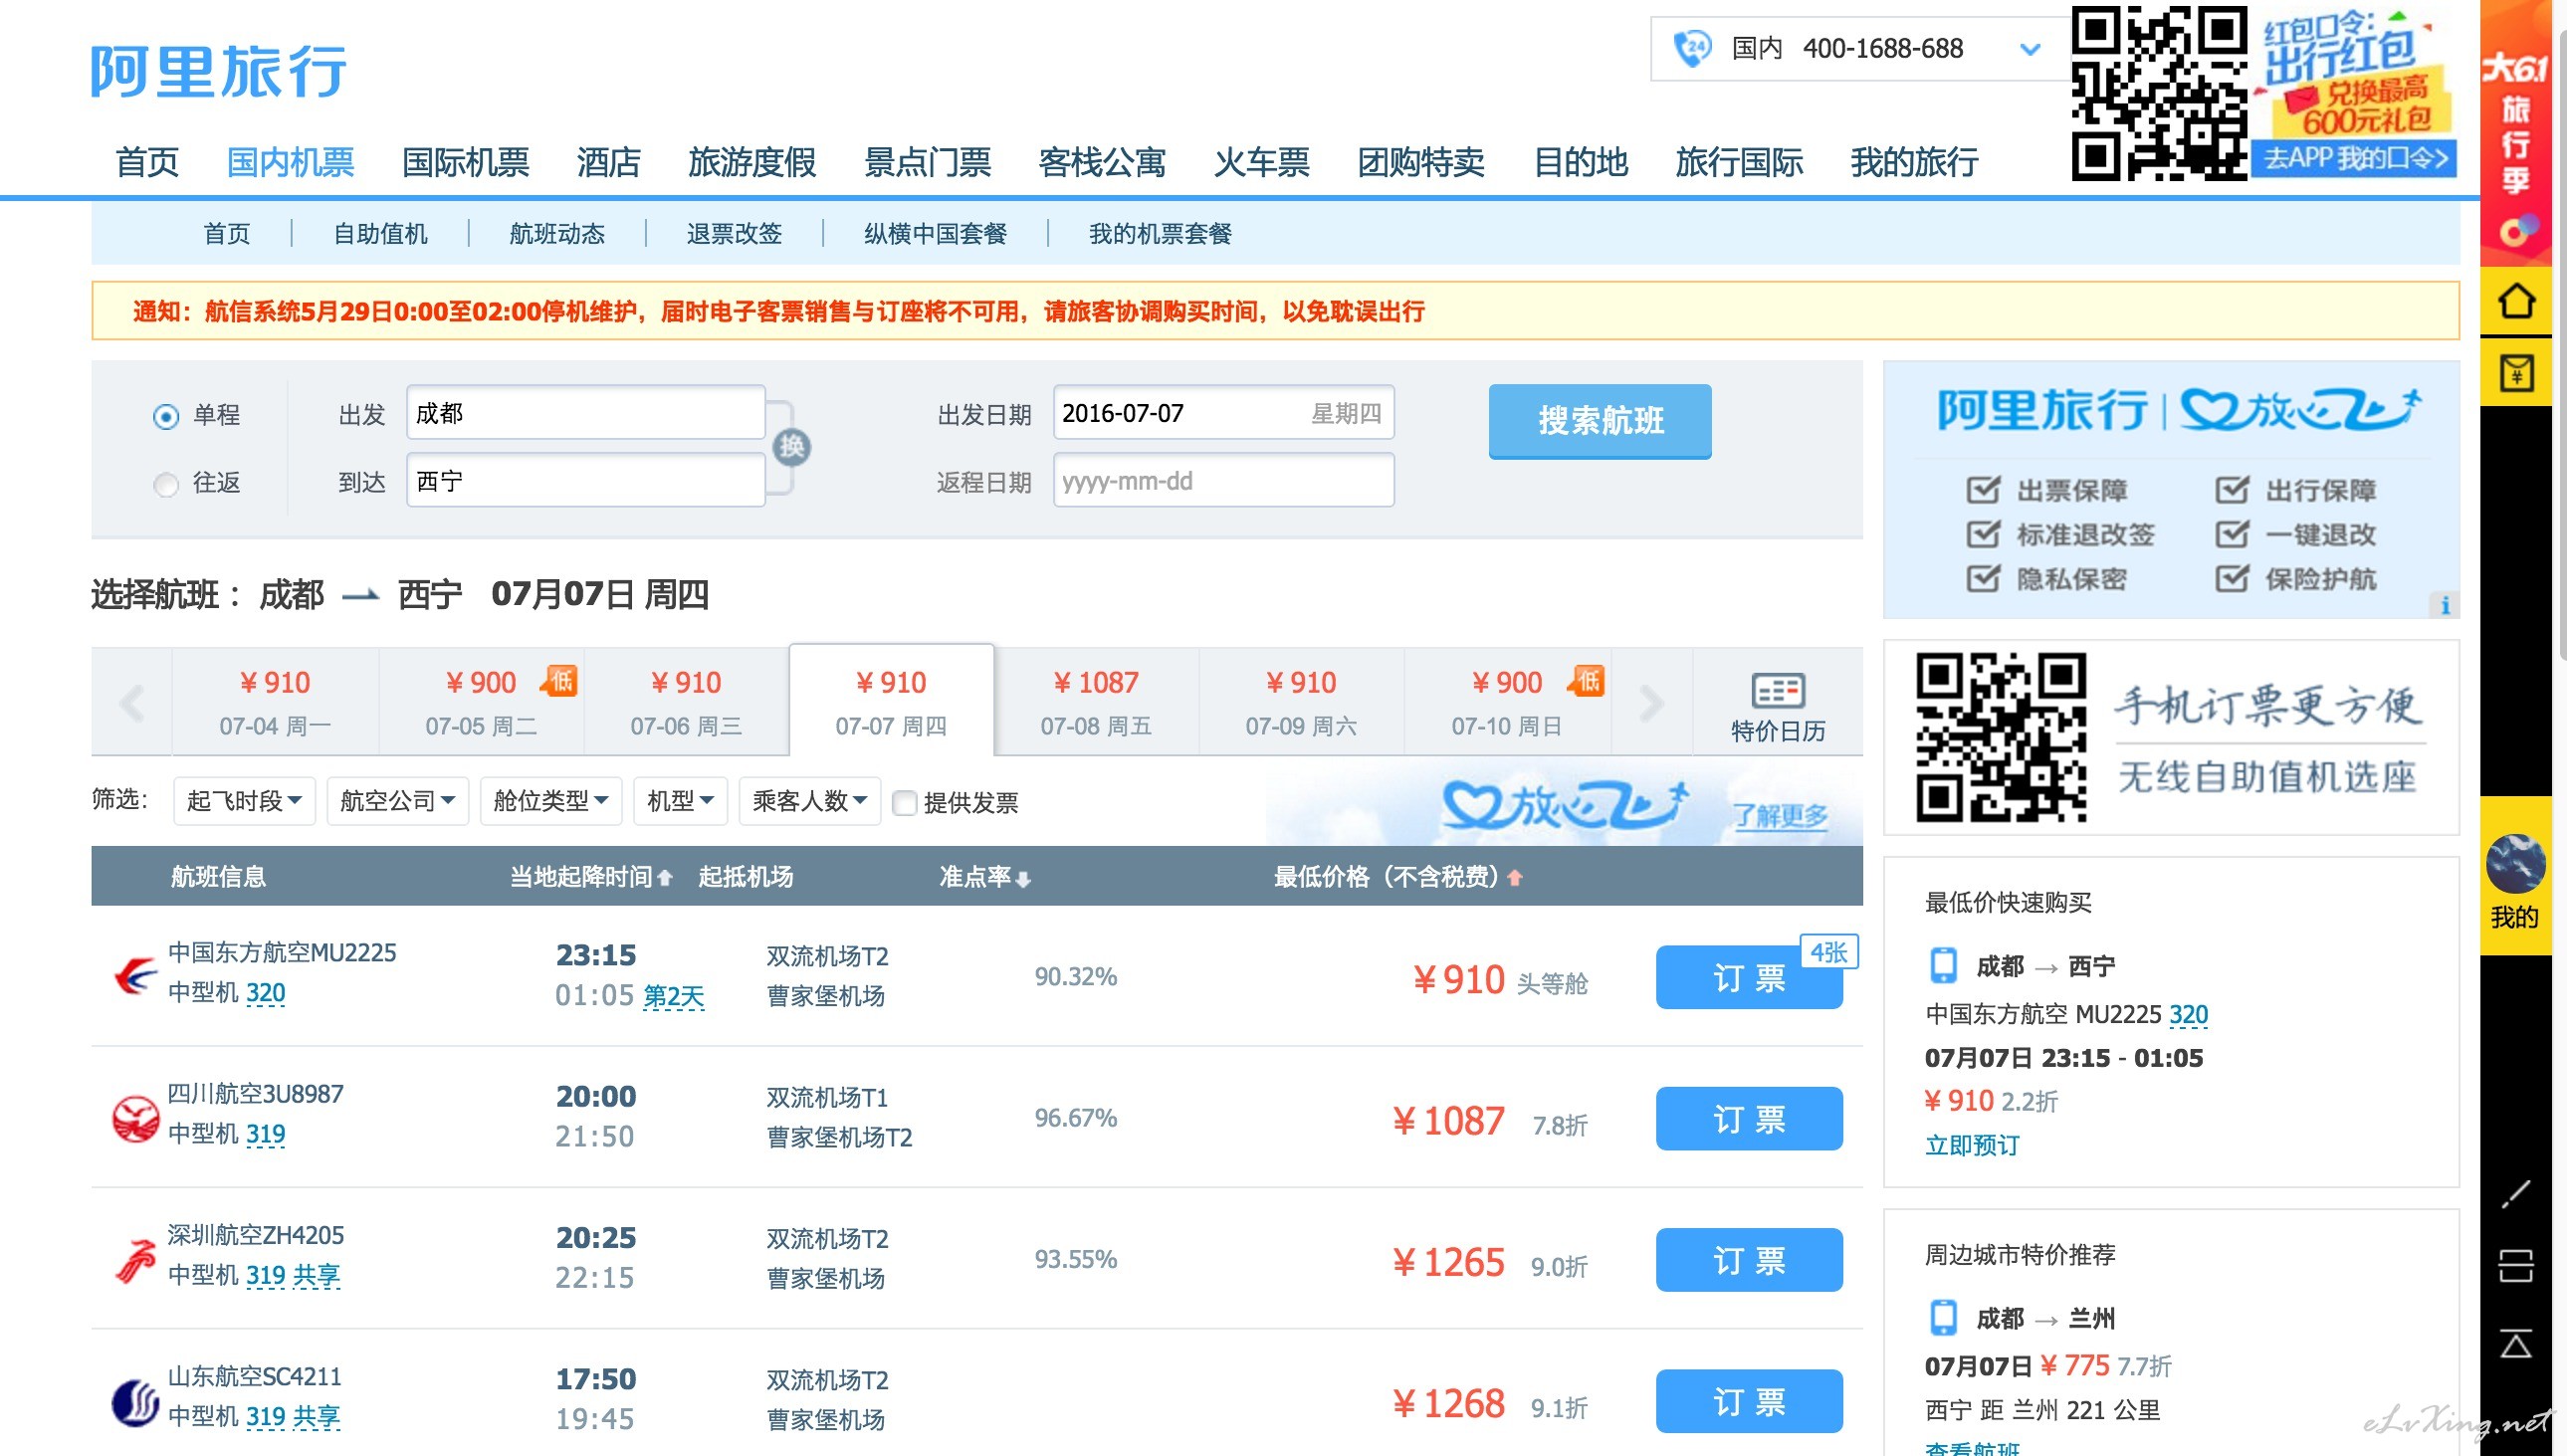Screen dimensions: 2567x1456
Task: Open the yen wallet icon in sidebar
Action: [x=2516, y=373]
